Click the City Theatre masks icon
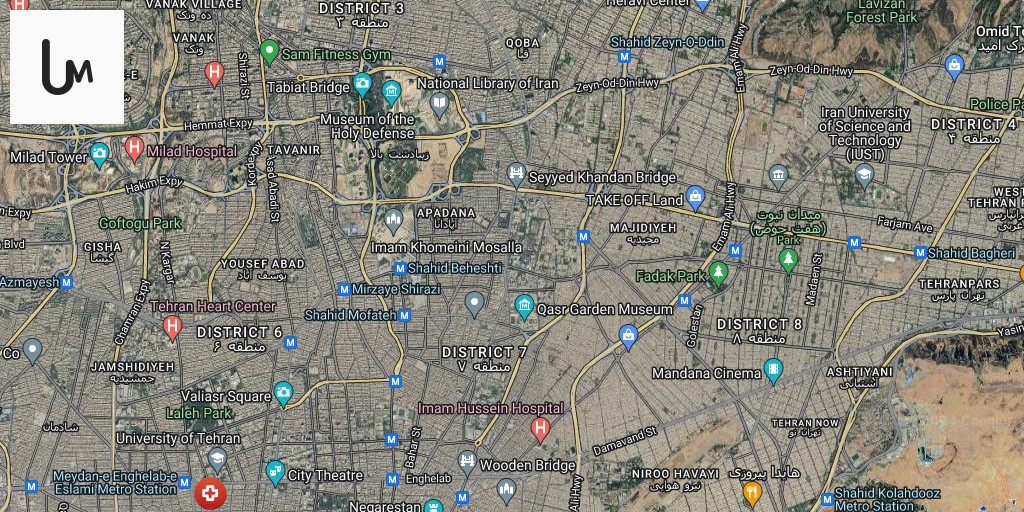 [276, 473]
